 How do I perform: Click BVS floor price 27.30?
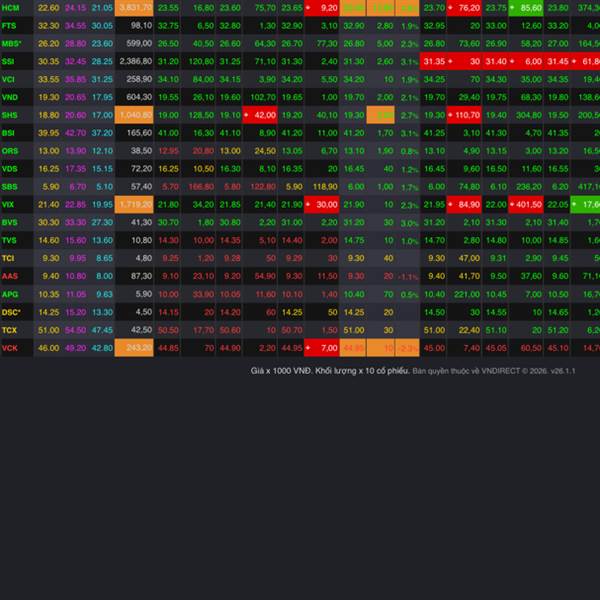(x=102, y=222)
